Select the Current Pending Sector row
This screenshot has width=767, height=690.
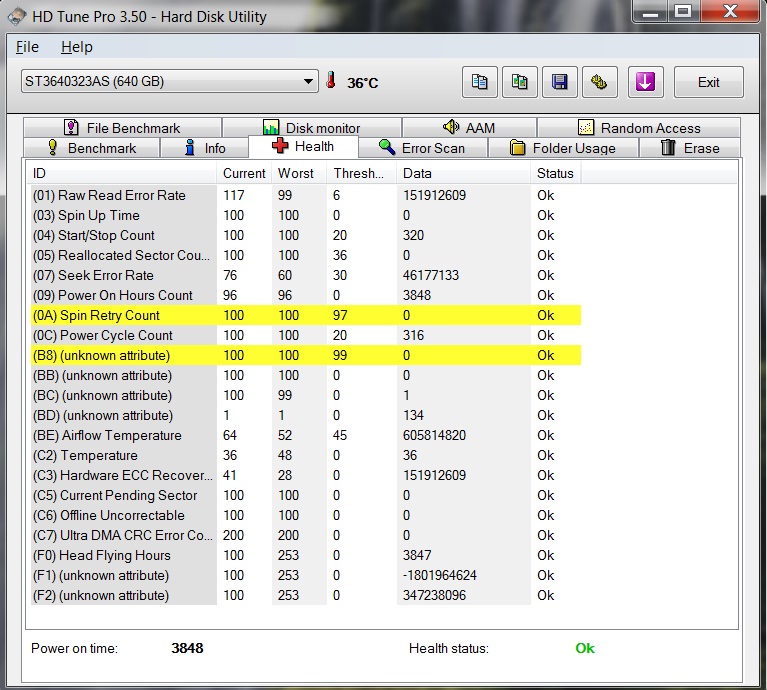pos(306,495)
